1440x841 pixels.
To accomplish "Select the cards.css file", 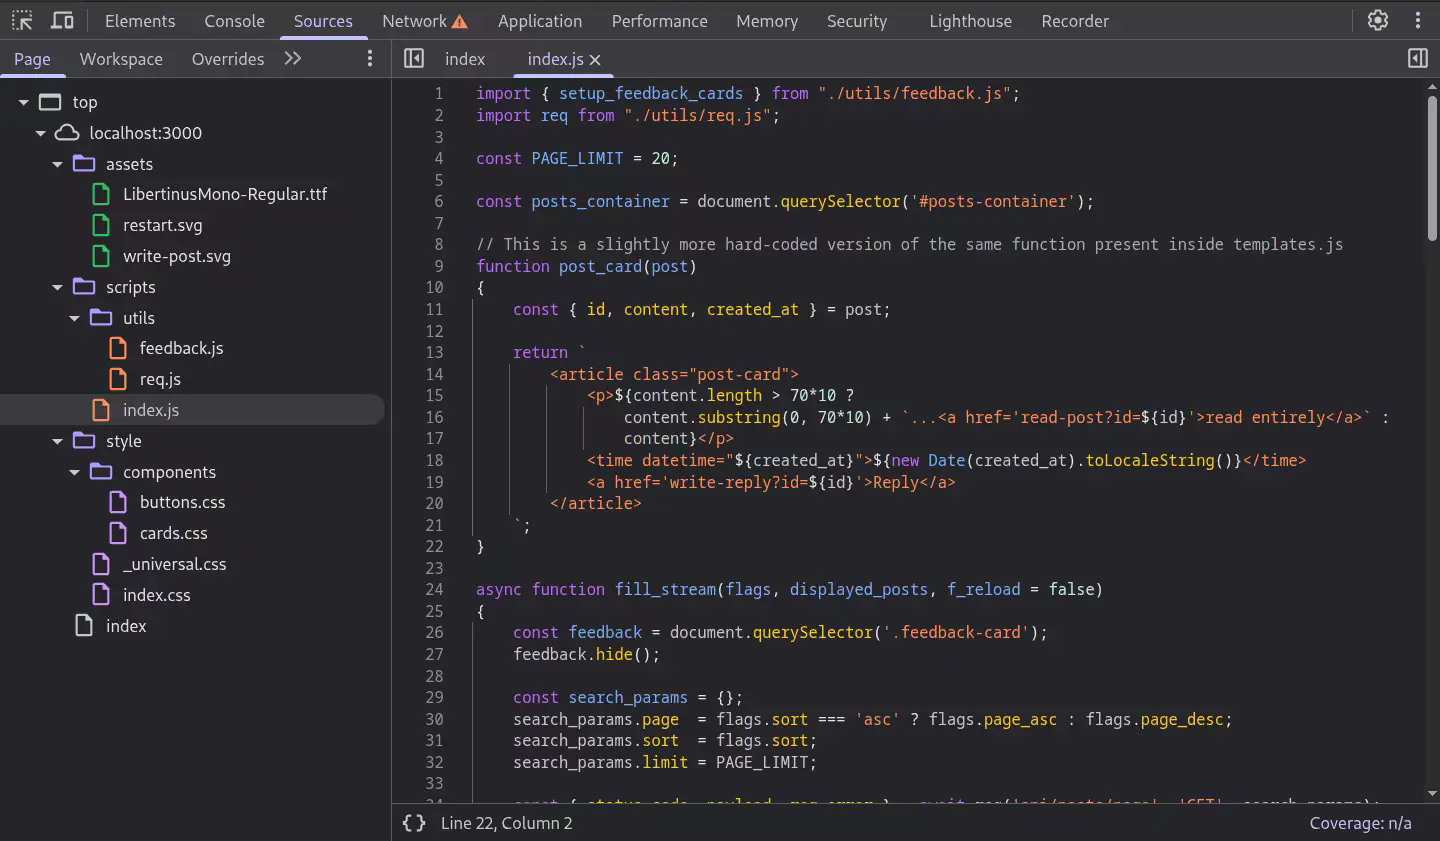I will click(173, 533).
